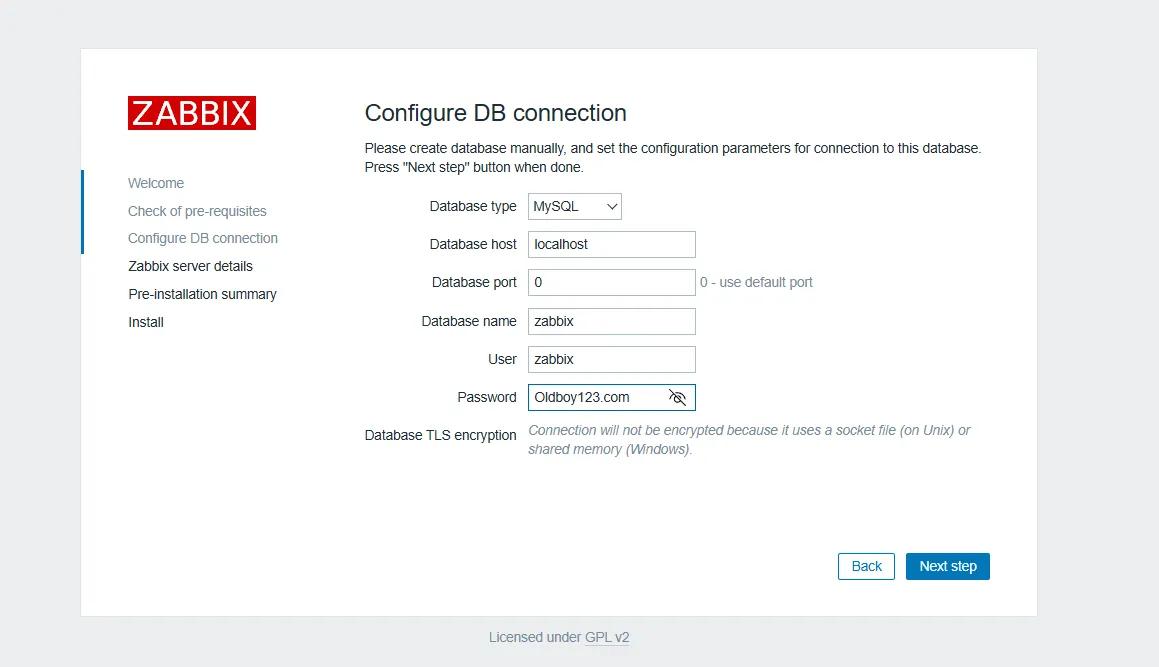
Task: Select the Database name input box
Action: 611,321
